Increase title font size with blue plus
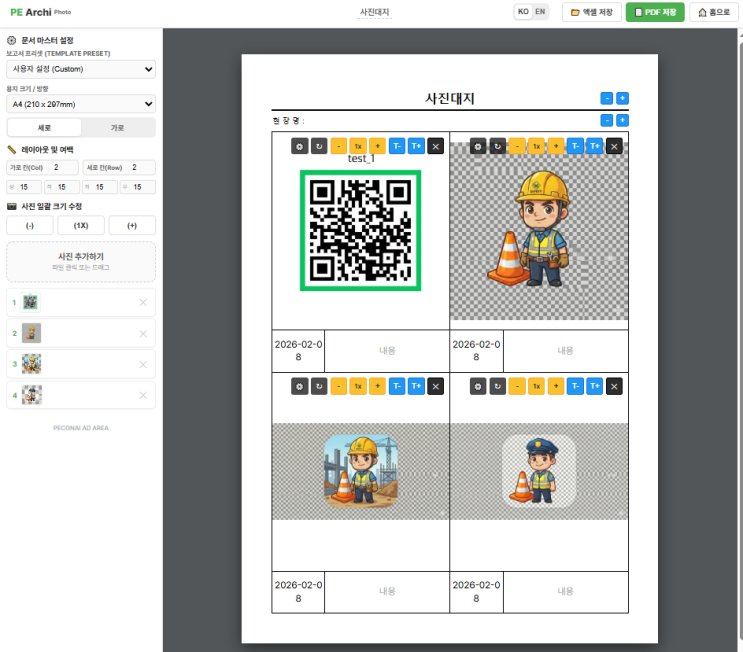Image resolution: width=743 pixels, height=652 pixels. (622, 98)
